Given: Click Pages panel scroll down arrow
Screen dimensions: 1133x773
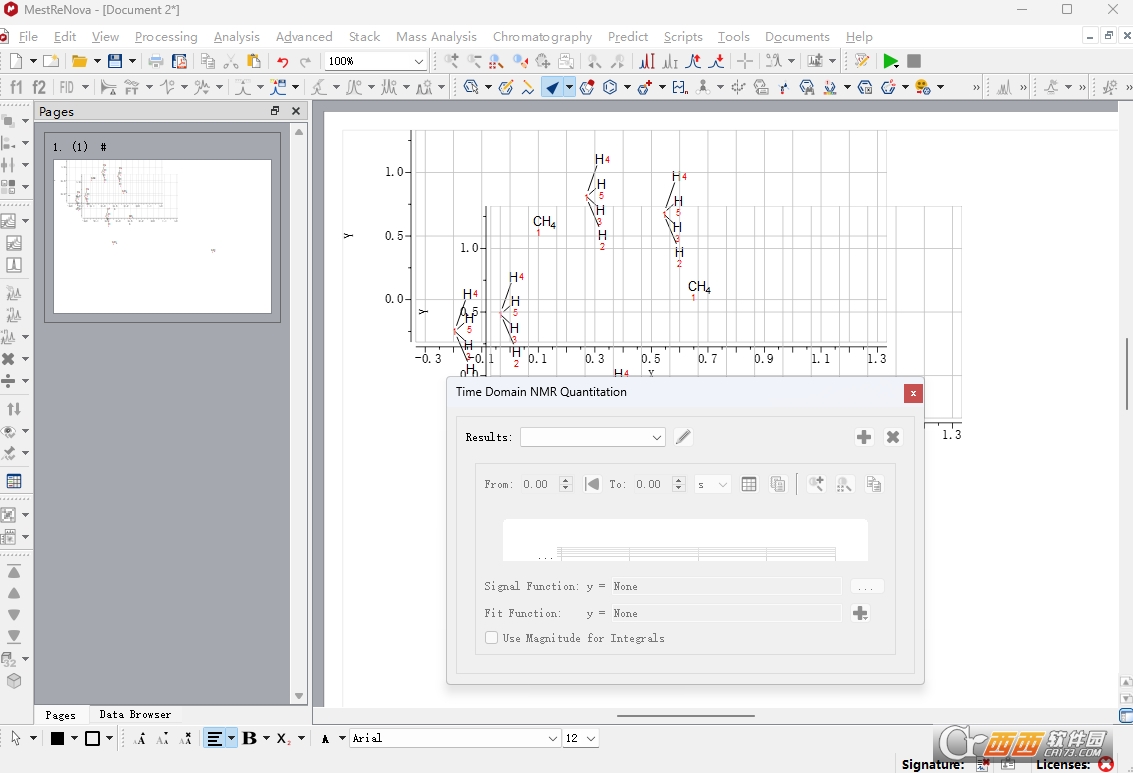Looking at the screenshot, I should pos(298,696).
